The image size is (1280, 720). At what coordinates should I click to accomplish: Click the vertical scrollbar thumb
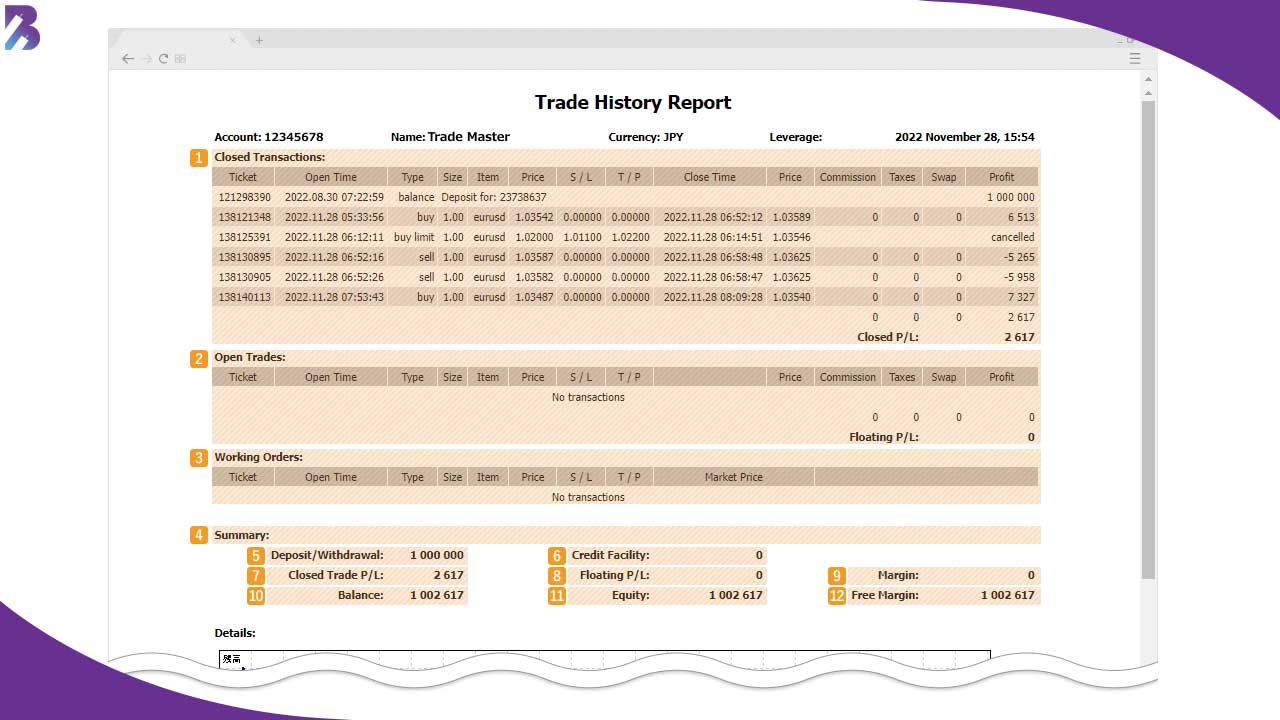[x=1149, y=340]
